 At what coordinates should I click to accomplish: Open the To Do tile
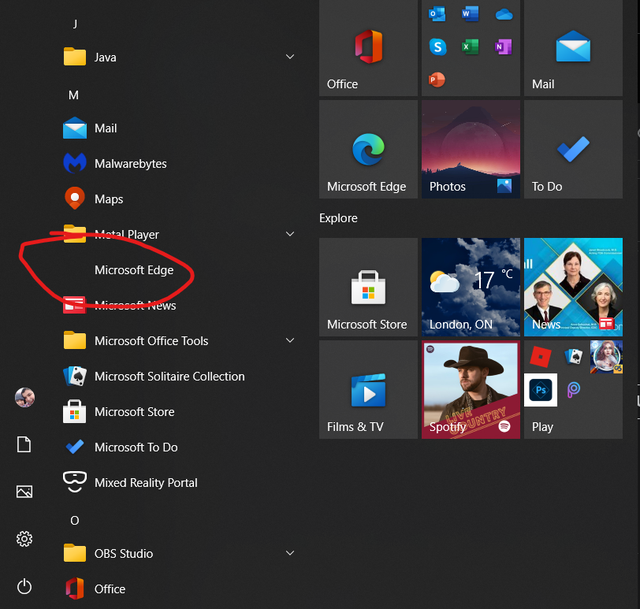[x=573, y=149]
